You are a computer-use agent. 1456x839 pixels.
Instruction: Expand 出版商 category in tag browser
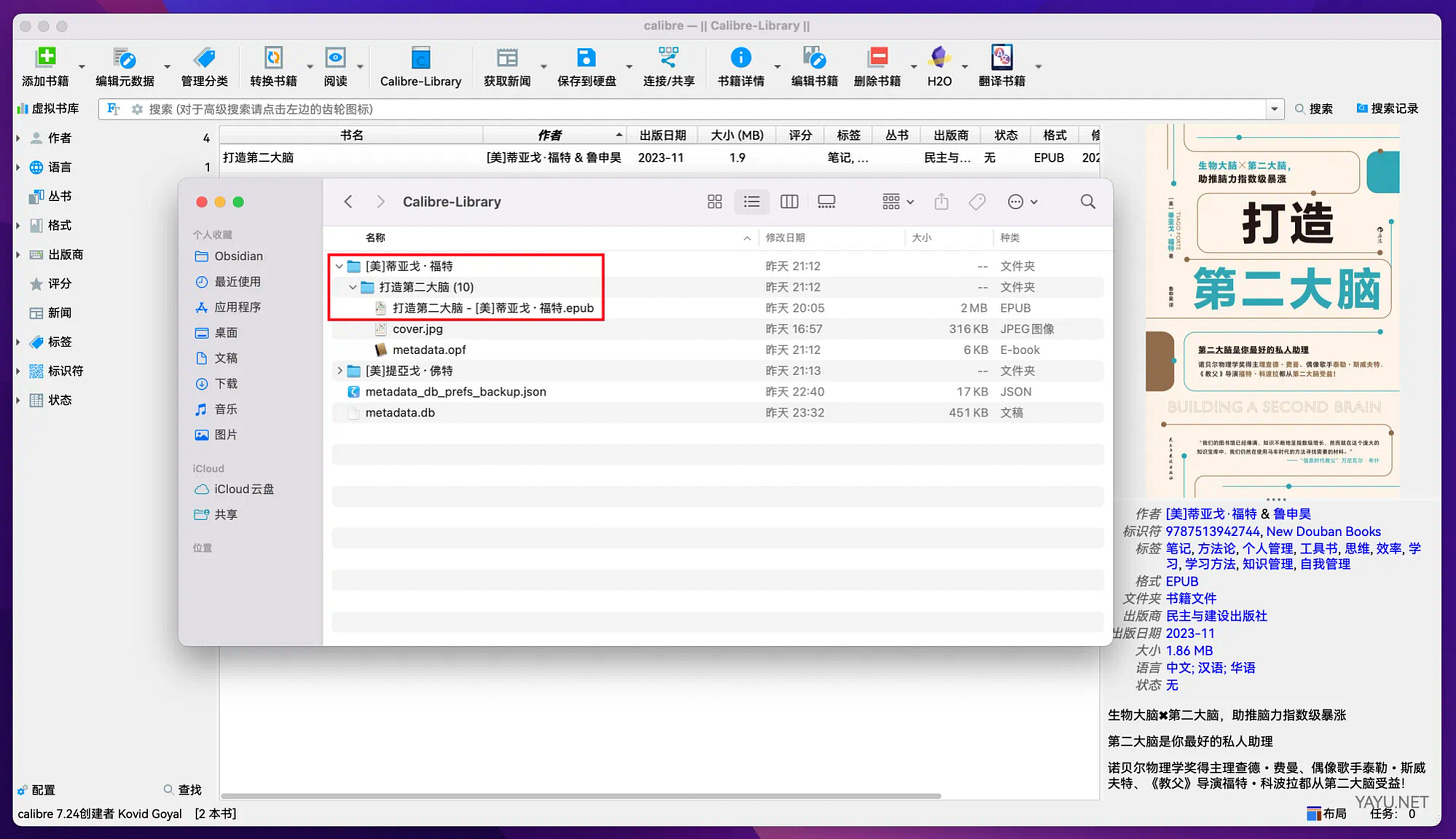[18, 255]
